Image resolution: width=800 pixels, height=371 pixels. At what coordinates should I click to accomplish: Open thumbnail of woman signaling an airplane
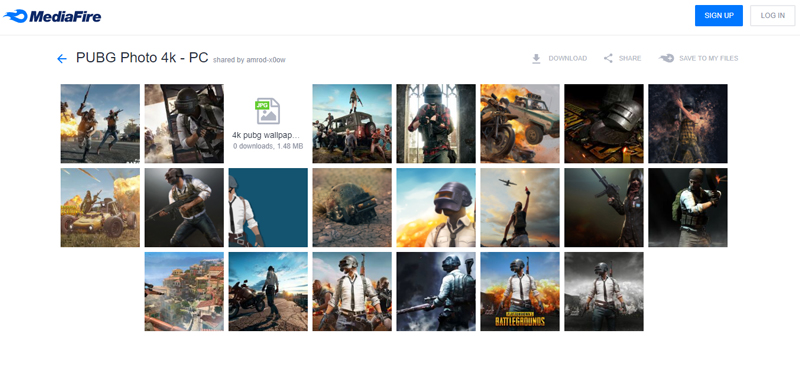click(520, 208)
